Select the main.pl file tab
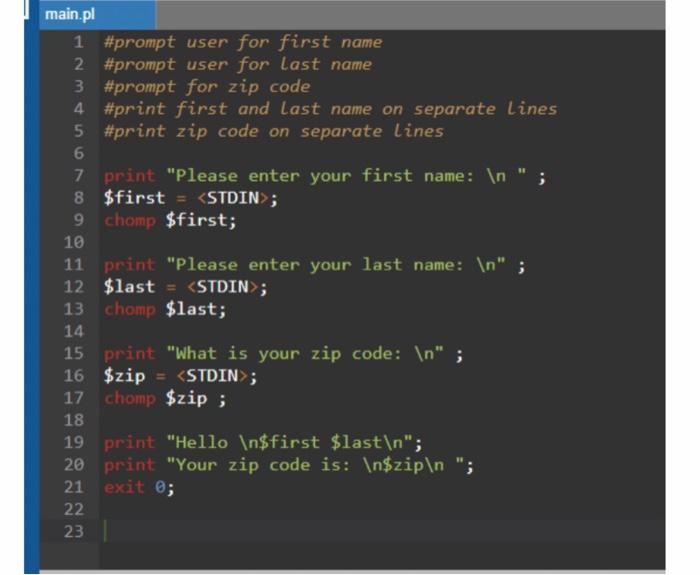Image resolution: width=700 pixels, height=575 pixels. pyautogui.click(x=97, y=14)
